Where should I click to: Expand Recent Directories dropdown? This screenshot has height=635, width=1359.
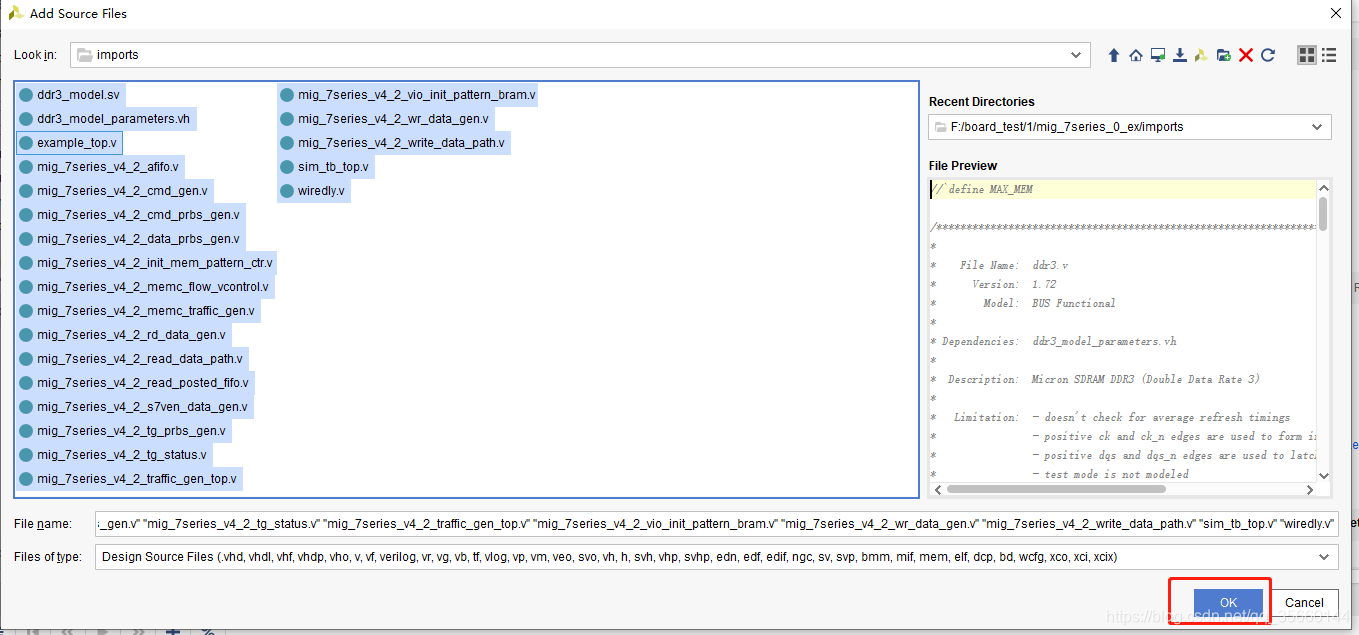1319,127
